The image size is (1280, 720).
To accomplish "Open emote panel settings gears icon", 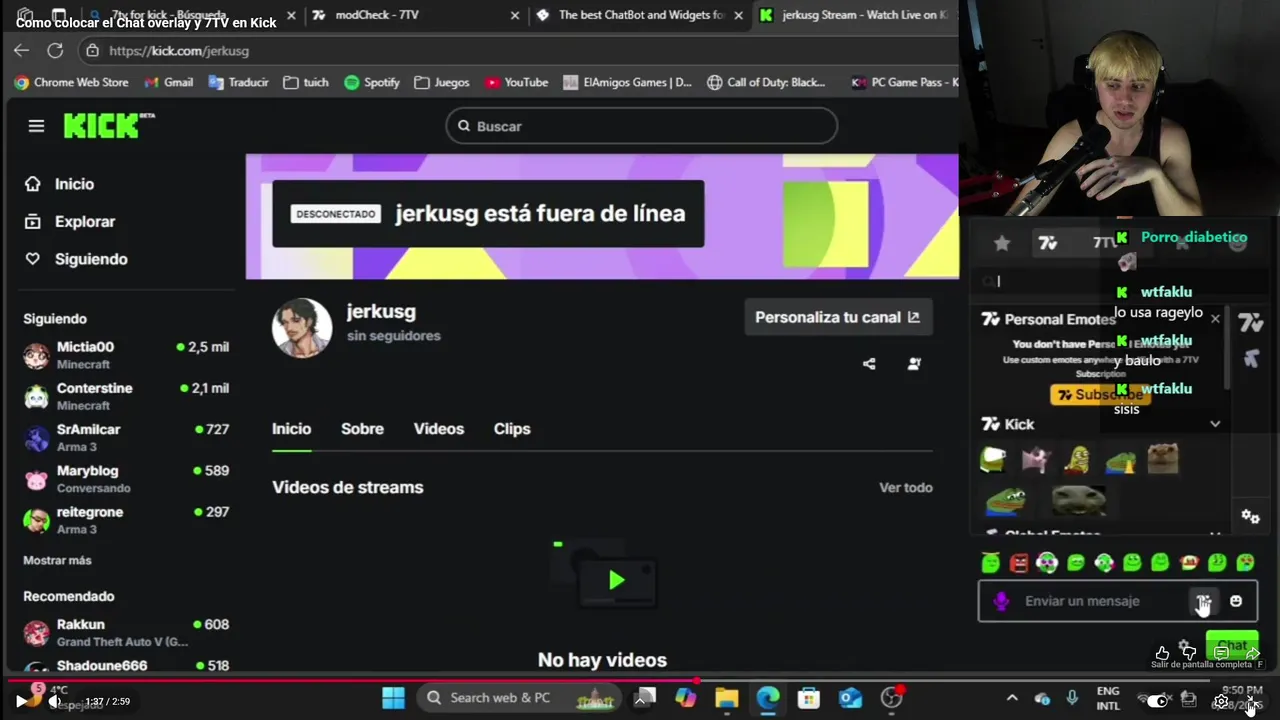I will [1250, 516].
